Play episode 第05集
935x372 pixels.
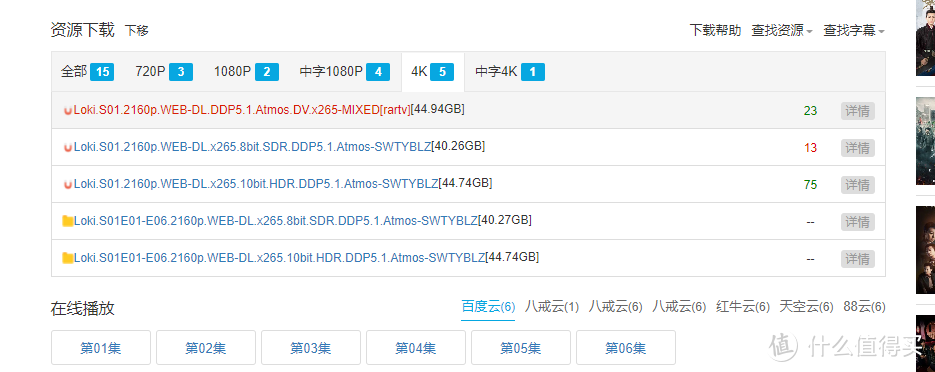click(x=521, y=348)
